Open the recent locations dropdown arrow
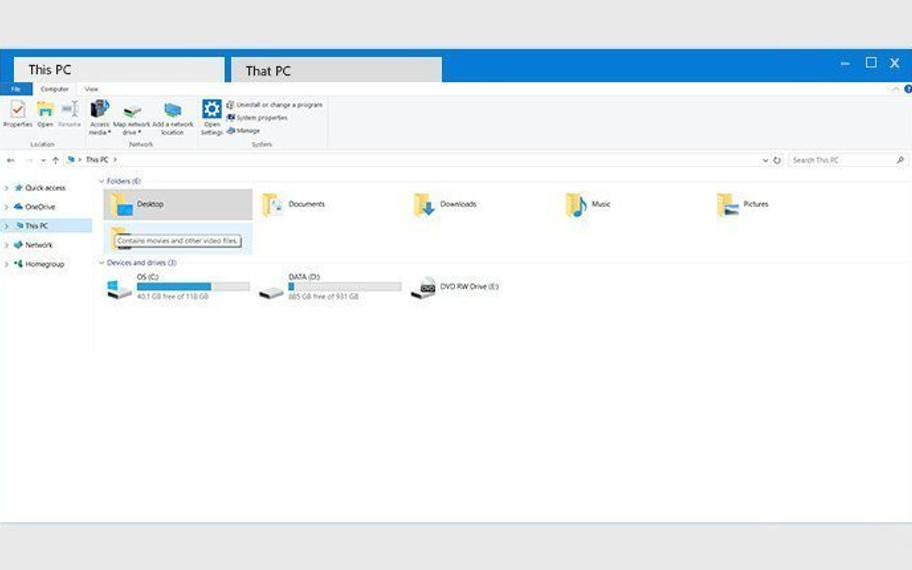Screen dimensions: 912x570 tap(43, 161)
